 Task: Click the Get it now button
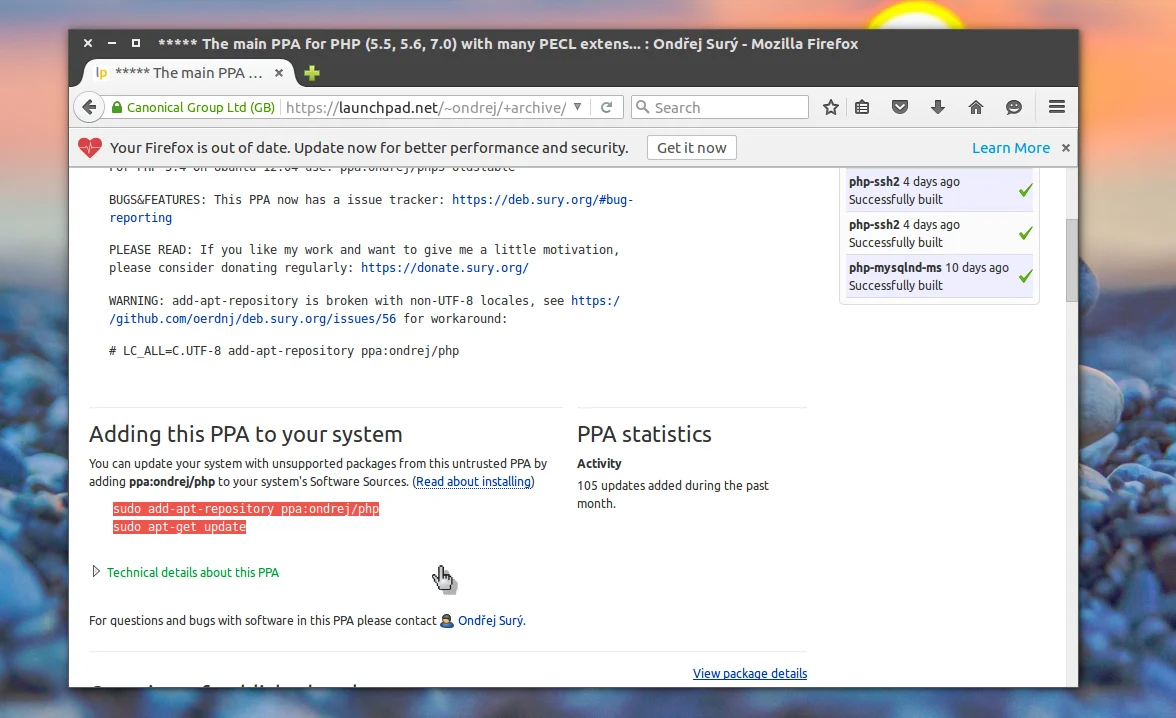click(x=692, y=148)
